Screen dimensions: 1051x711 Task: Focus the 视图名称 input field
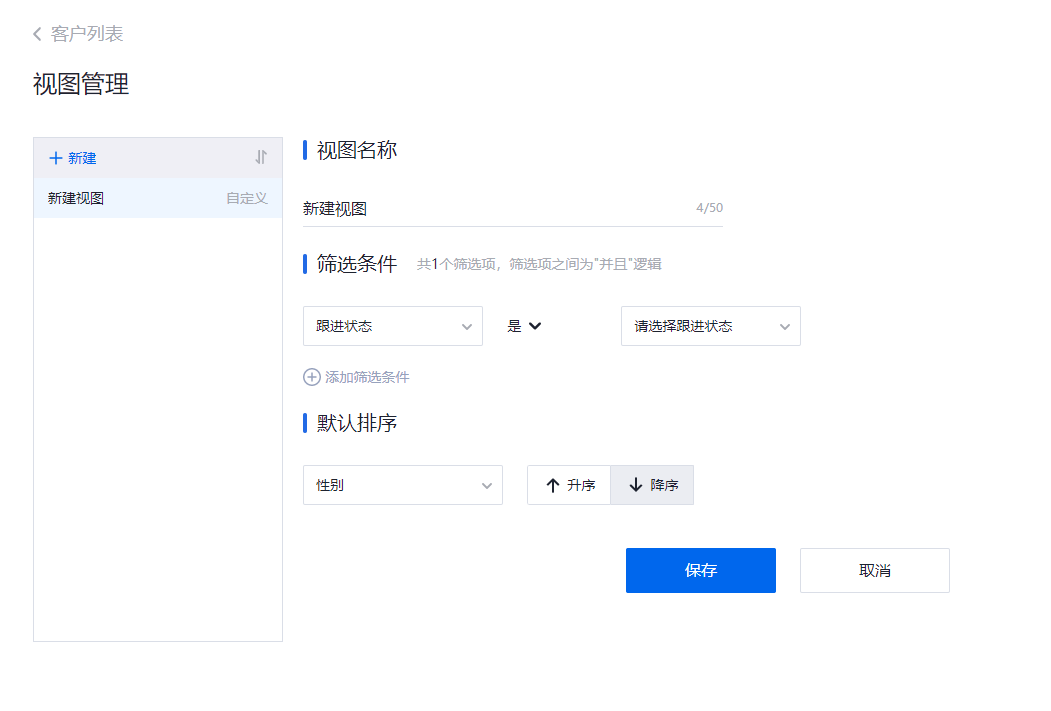point(512,209)
